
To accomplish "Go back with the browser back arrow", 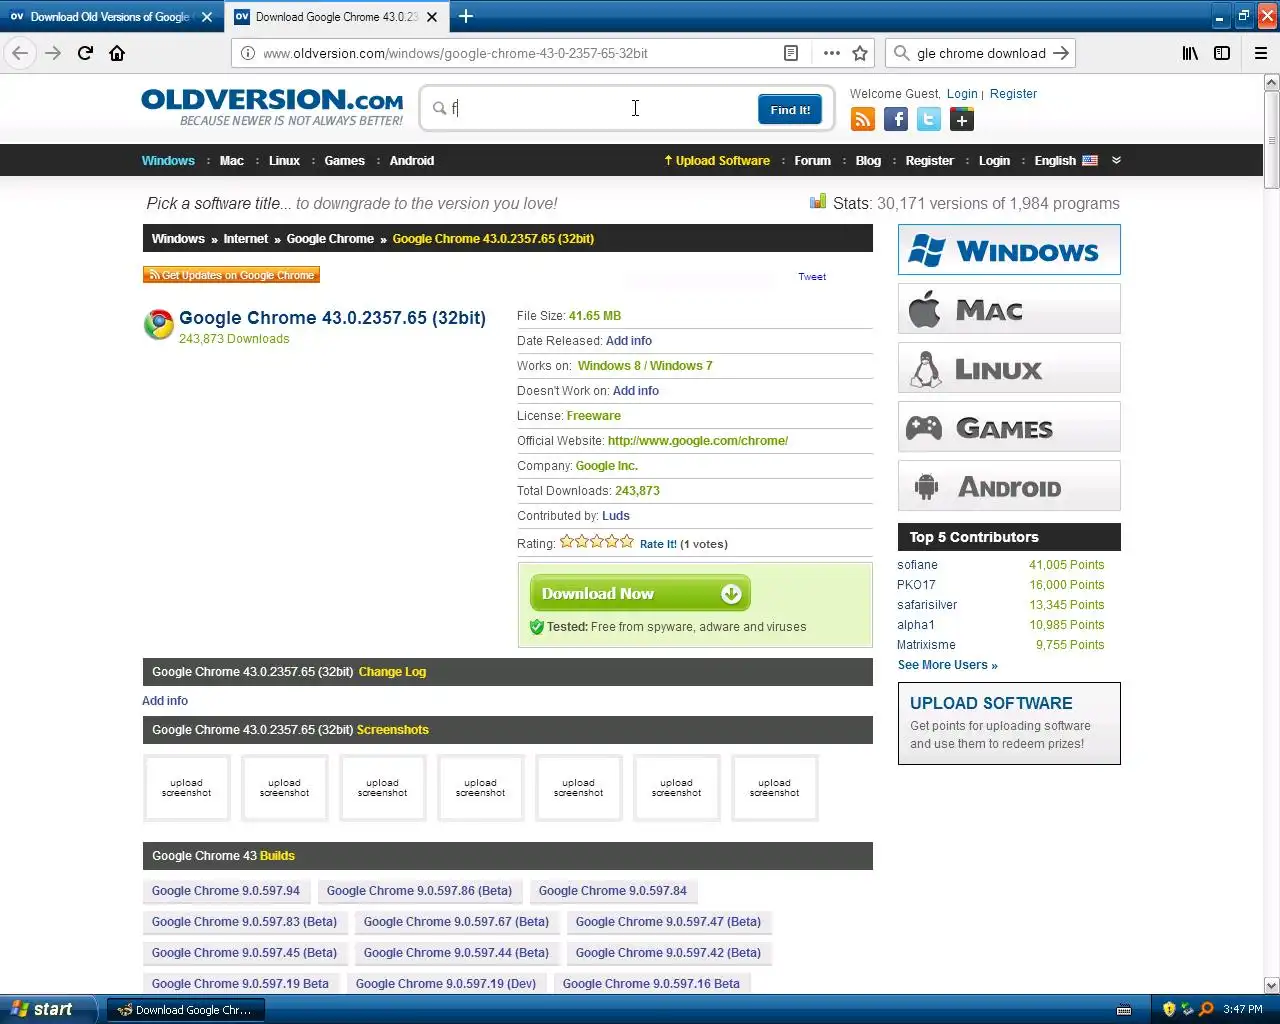I will point(20,53).
